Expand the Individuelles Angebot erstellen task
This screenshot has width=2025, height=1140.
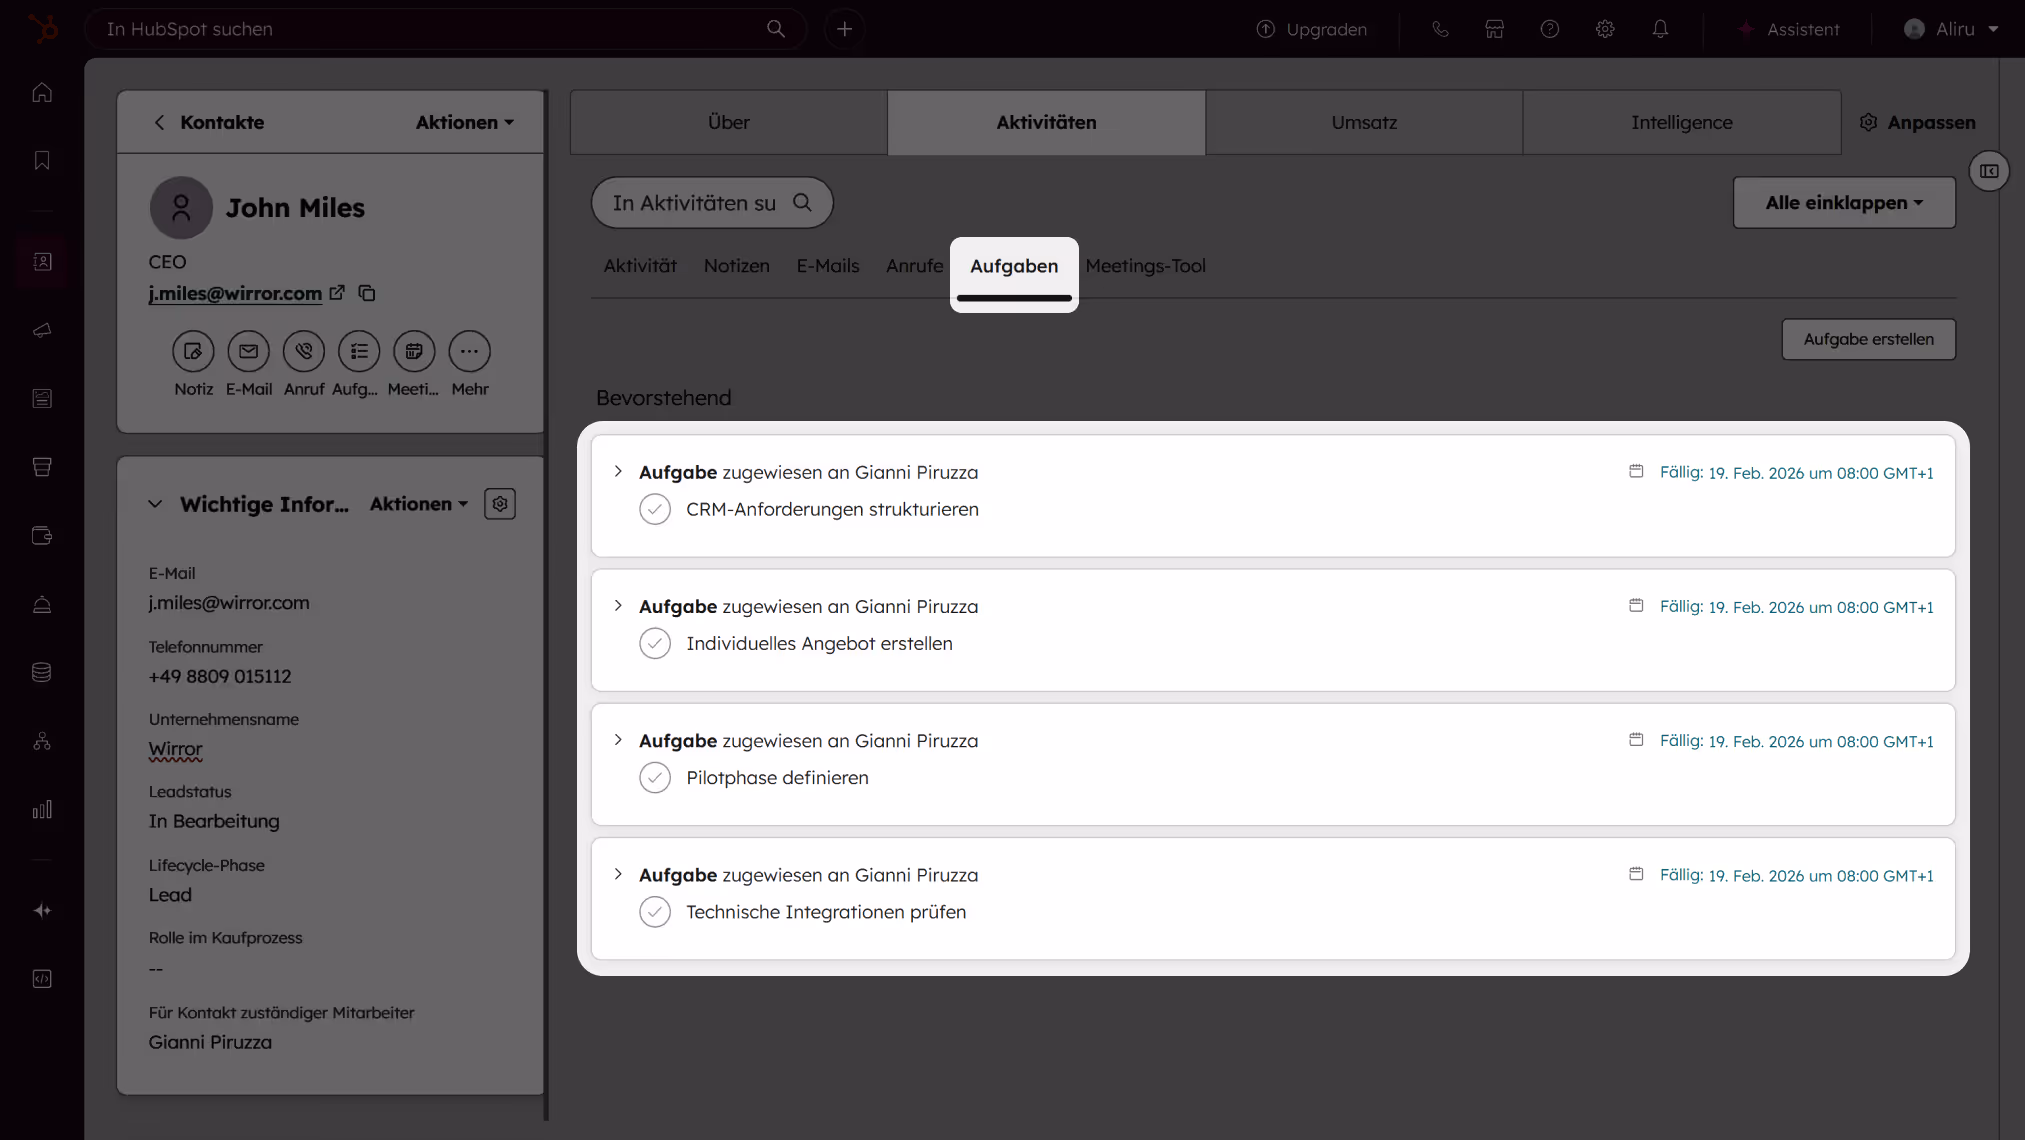point(618,606)
